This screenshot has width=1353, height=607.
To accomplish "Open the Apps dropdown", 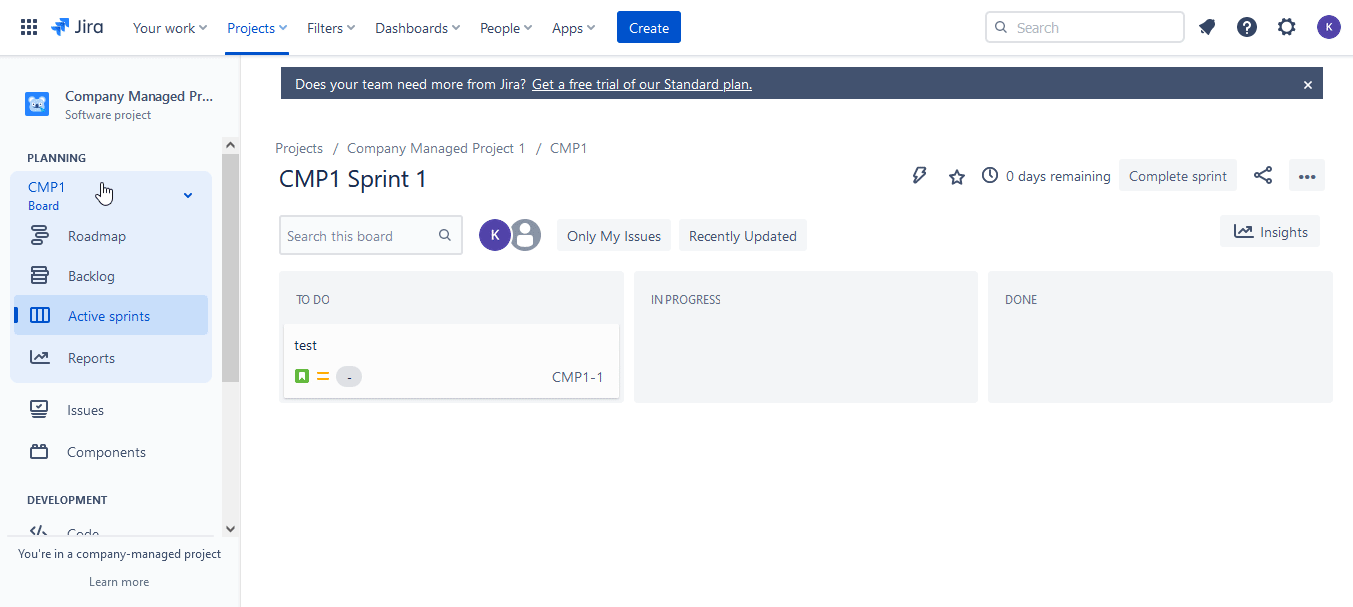I will pos(573,28).
